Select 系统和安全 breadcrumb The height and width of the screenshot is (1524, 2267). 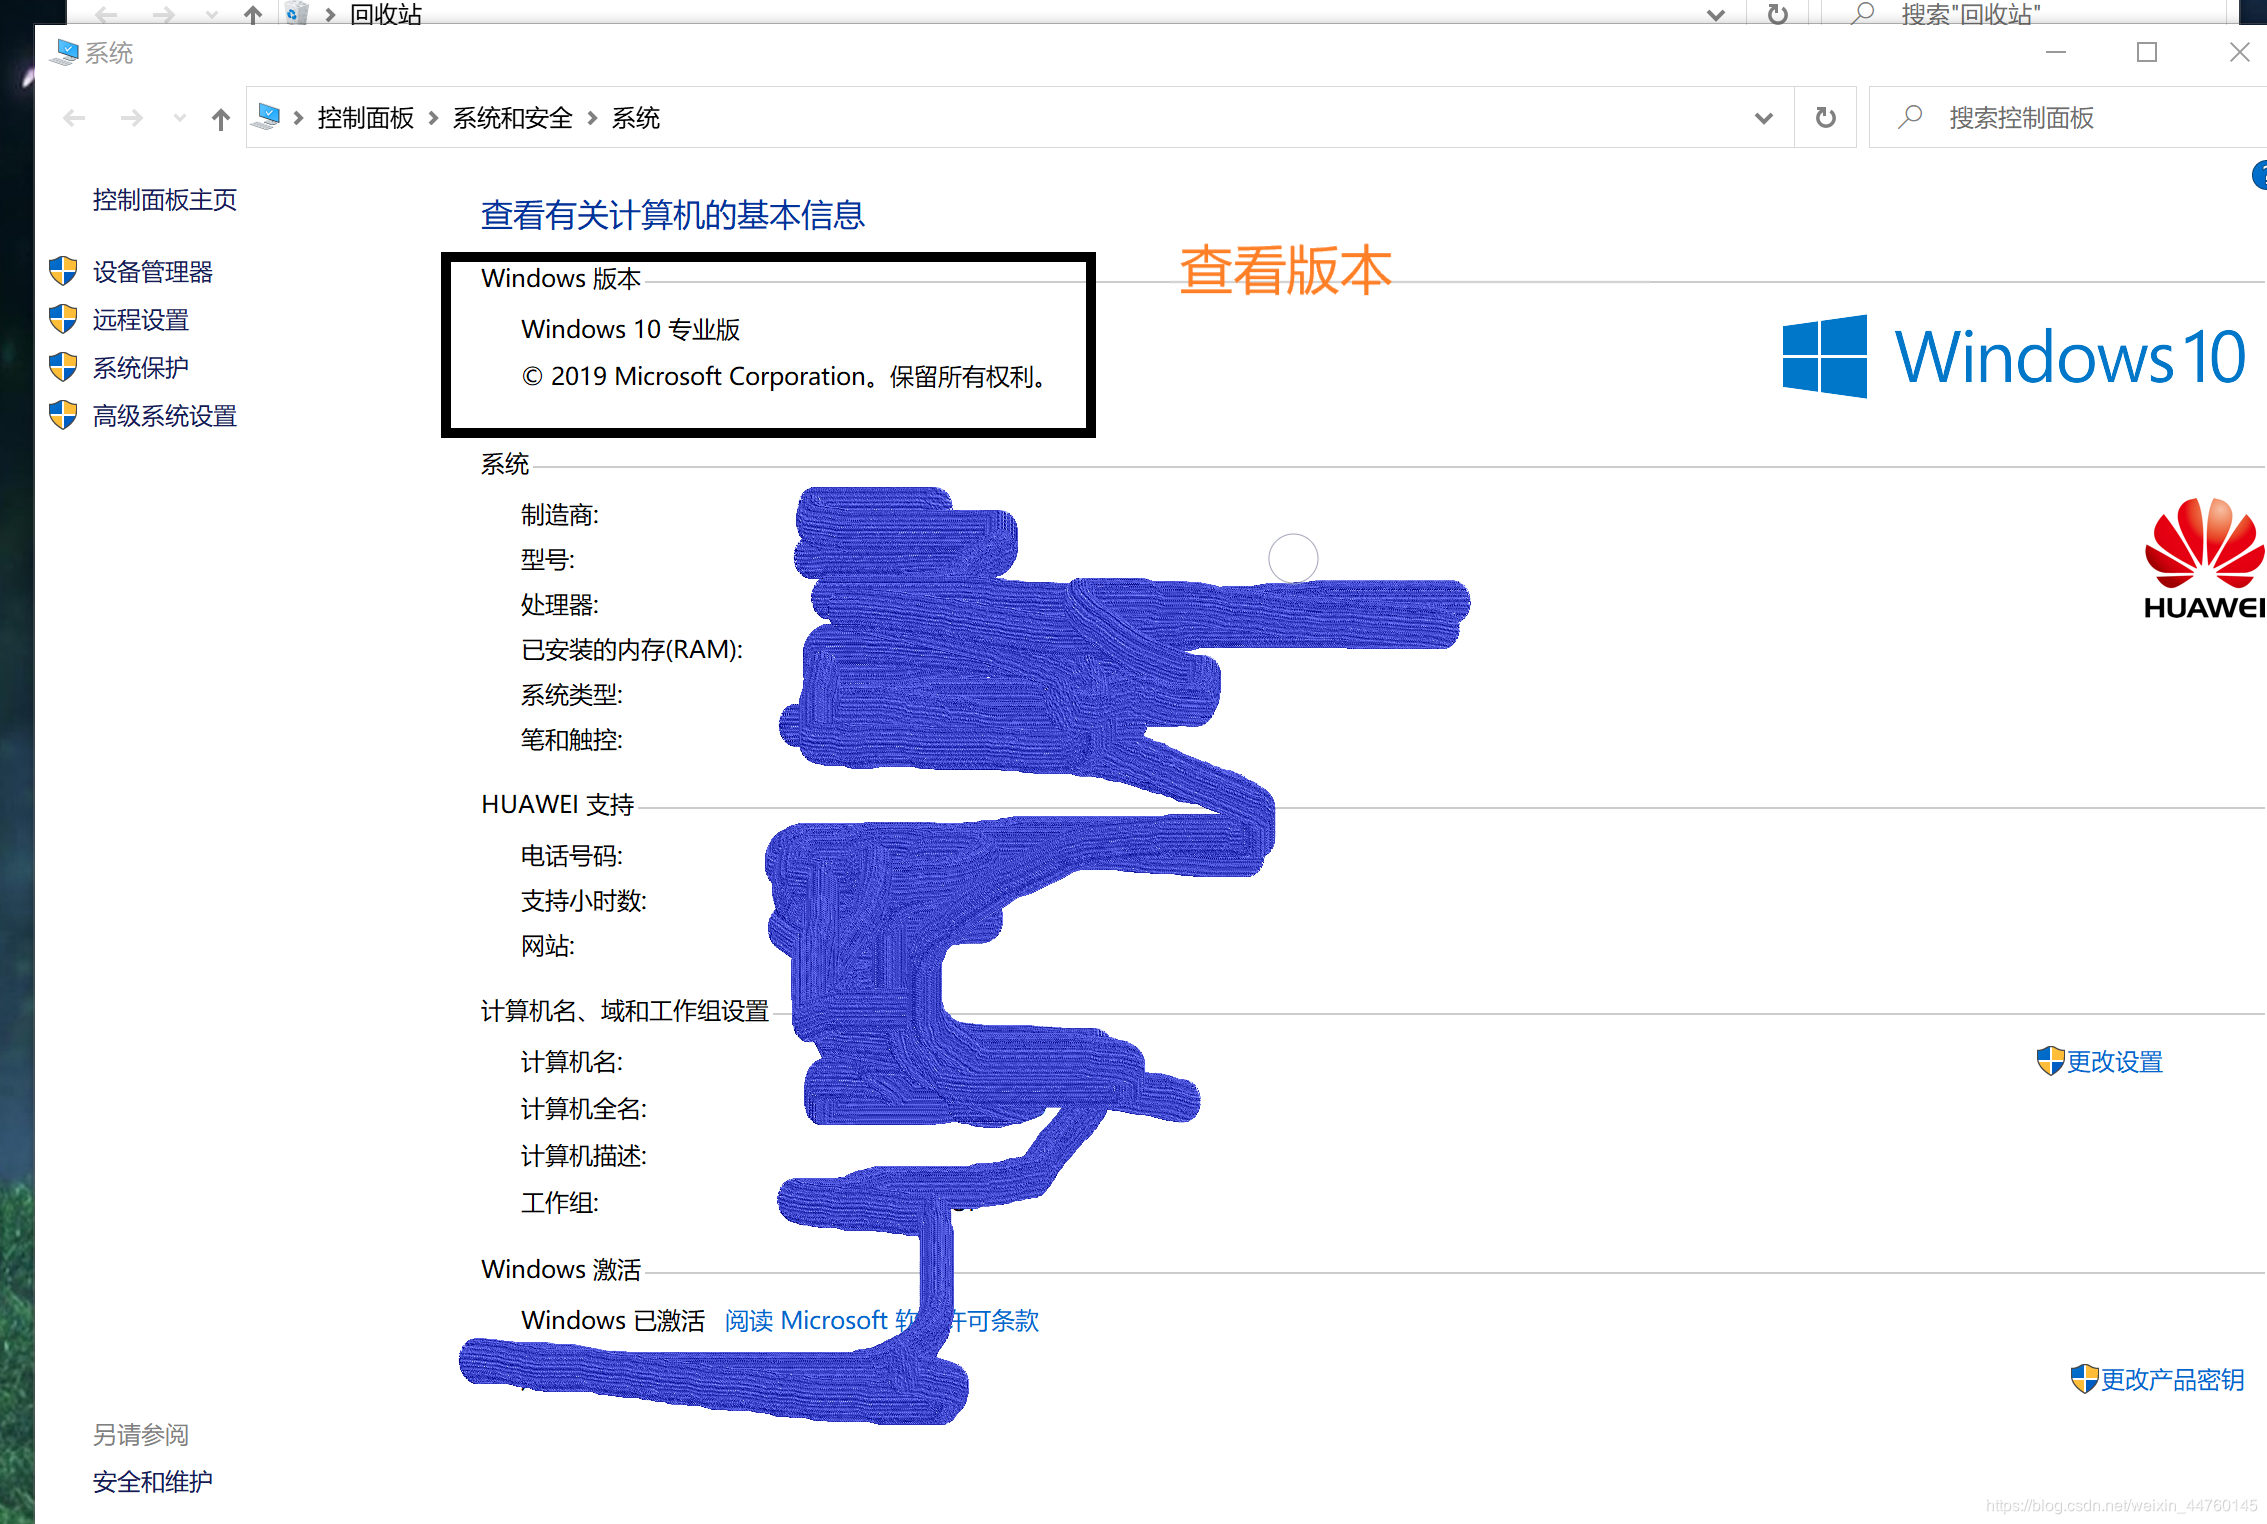pos(512,118)
